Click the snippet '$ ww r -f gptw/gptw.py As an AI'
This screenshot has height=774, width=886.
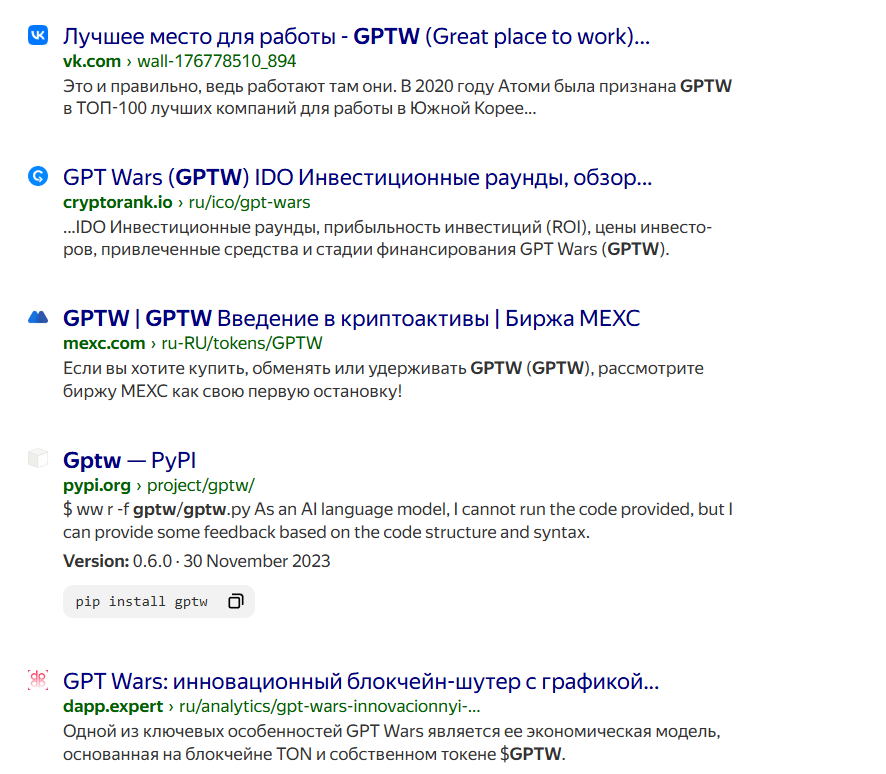pos(398,510)
